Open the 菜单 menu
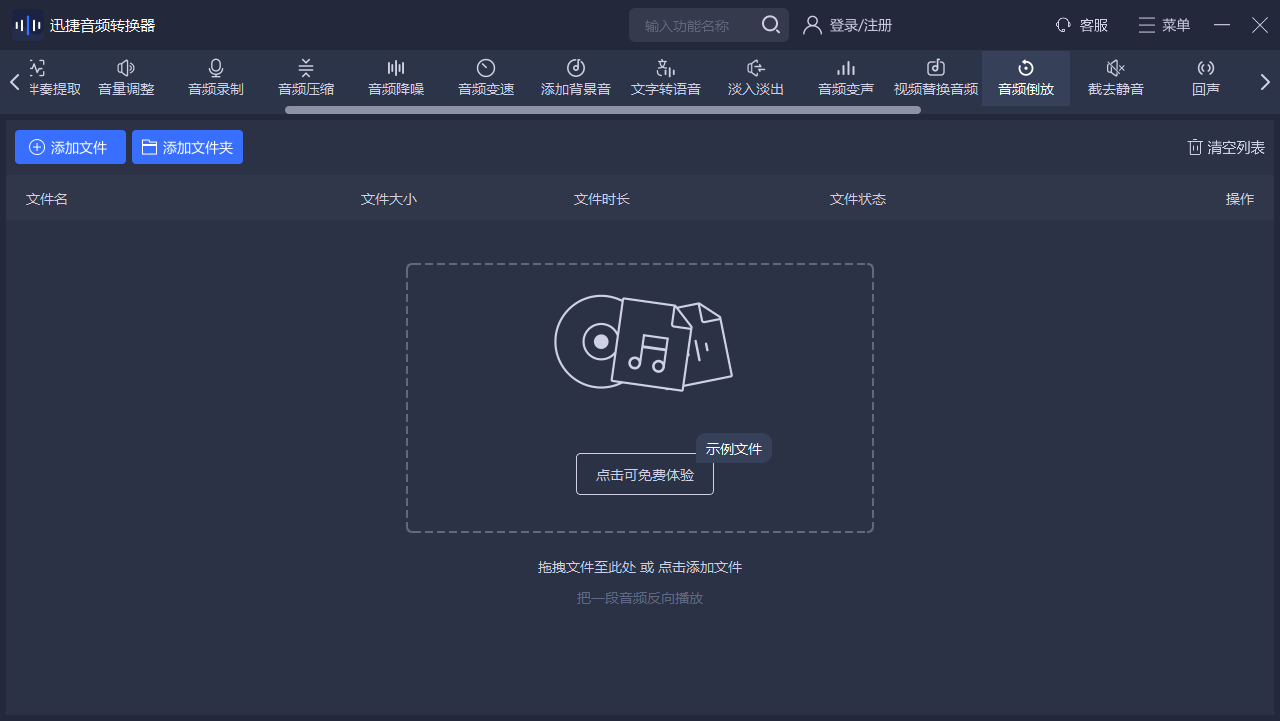The width and height of the screenshot is (1280, 721). 1164,25
